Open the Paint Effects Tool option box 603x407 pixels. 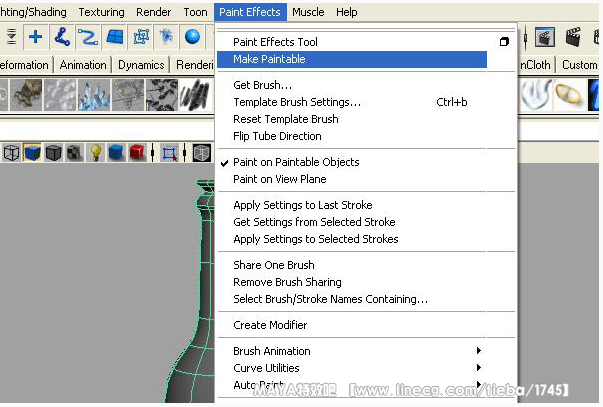click(504, 42)
